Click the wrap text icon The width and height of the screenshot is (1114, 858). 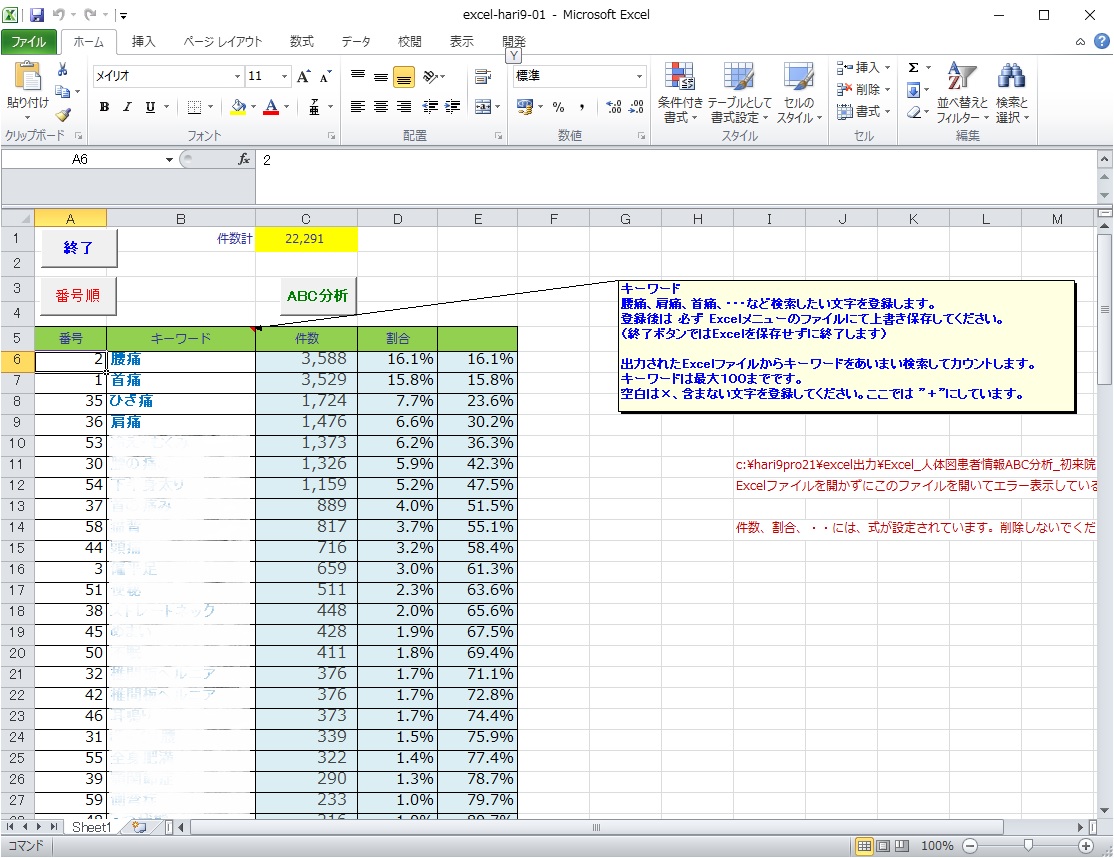(x=483, y=77)
